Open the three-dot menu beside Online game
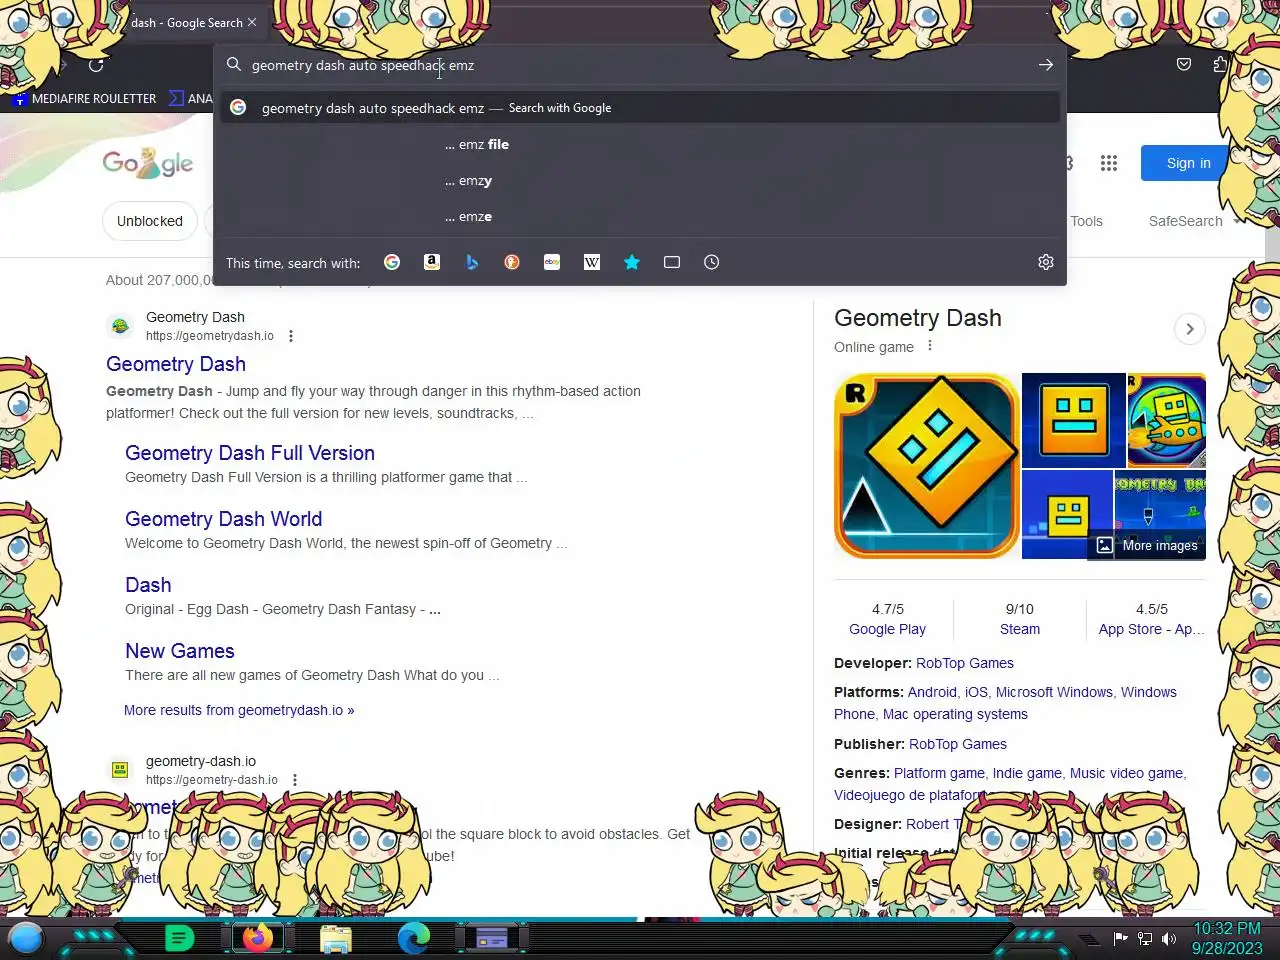The image size is (1280, 960). point(930,346)
